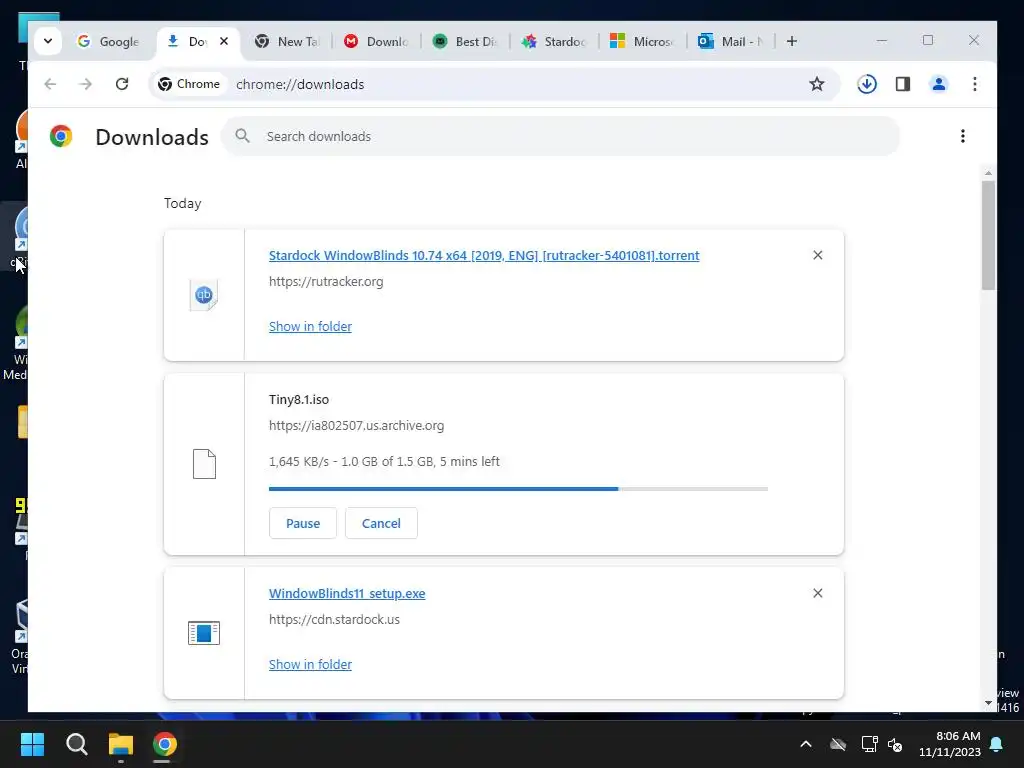Click the Chrome site info chip

pos(189,84)
